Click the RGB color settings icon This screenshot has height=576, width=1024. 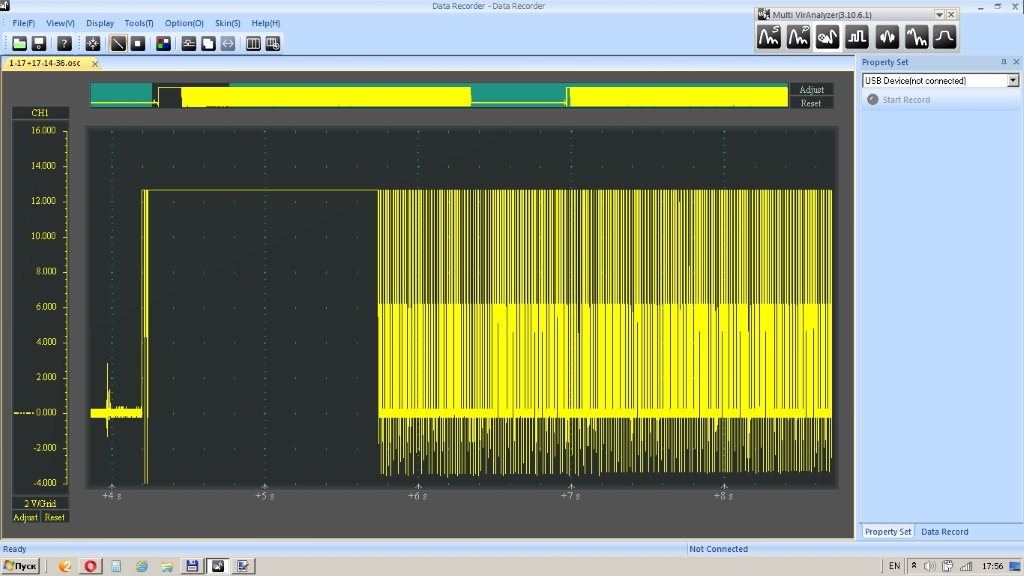pyautogui.click(x=163, y=43)
